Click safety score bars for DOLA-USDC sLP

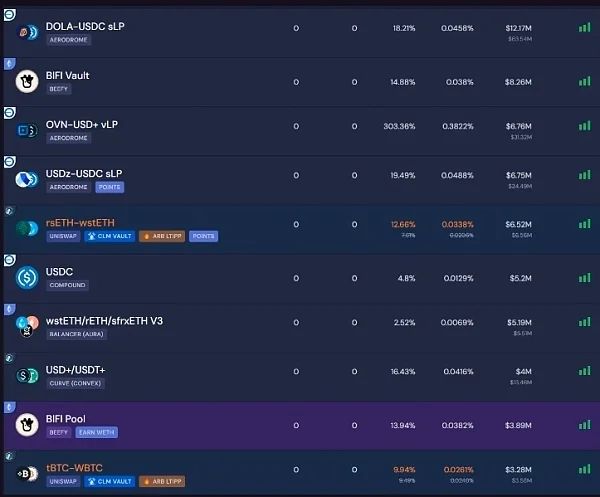tap(584, 28)
